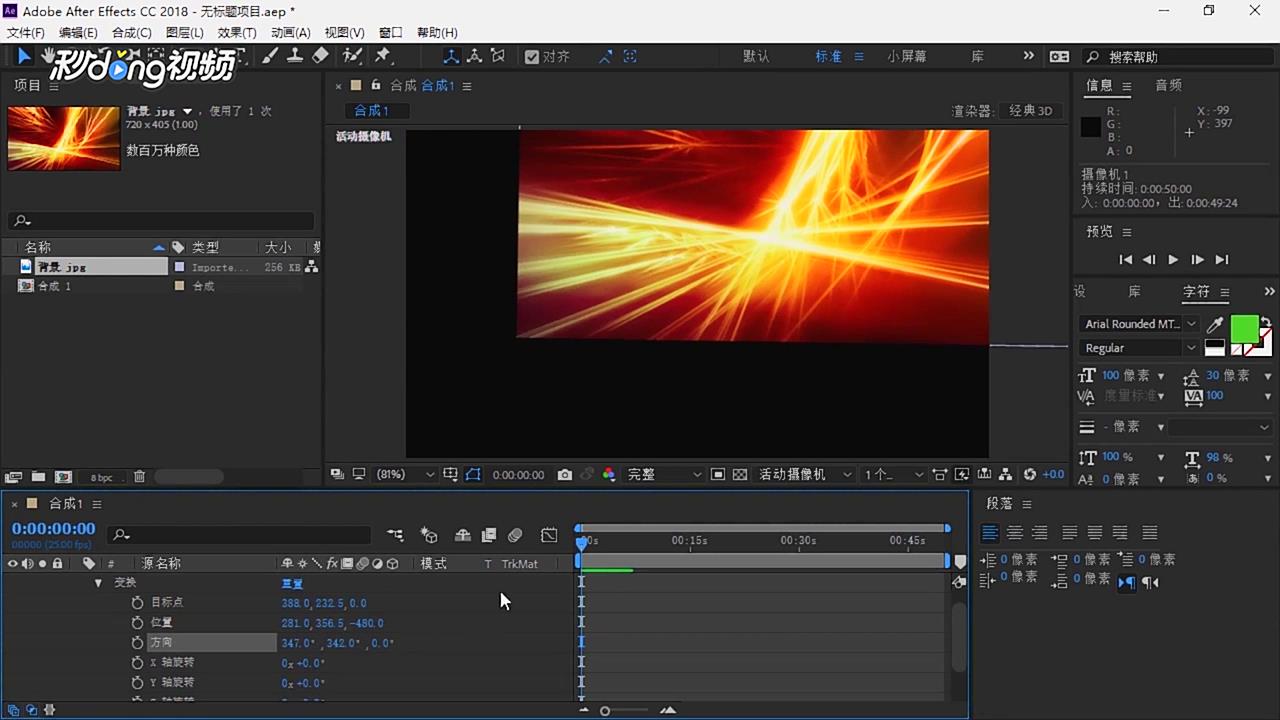Jump to first frame button
This screenshot has height=720, width=1280.
point(1125,259)
